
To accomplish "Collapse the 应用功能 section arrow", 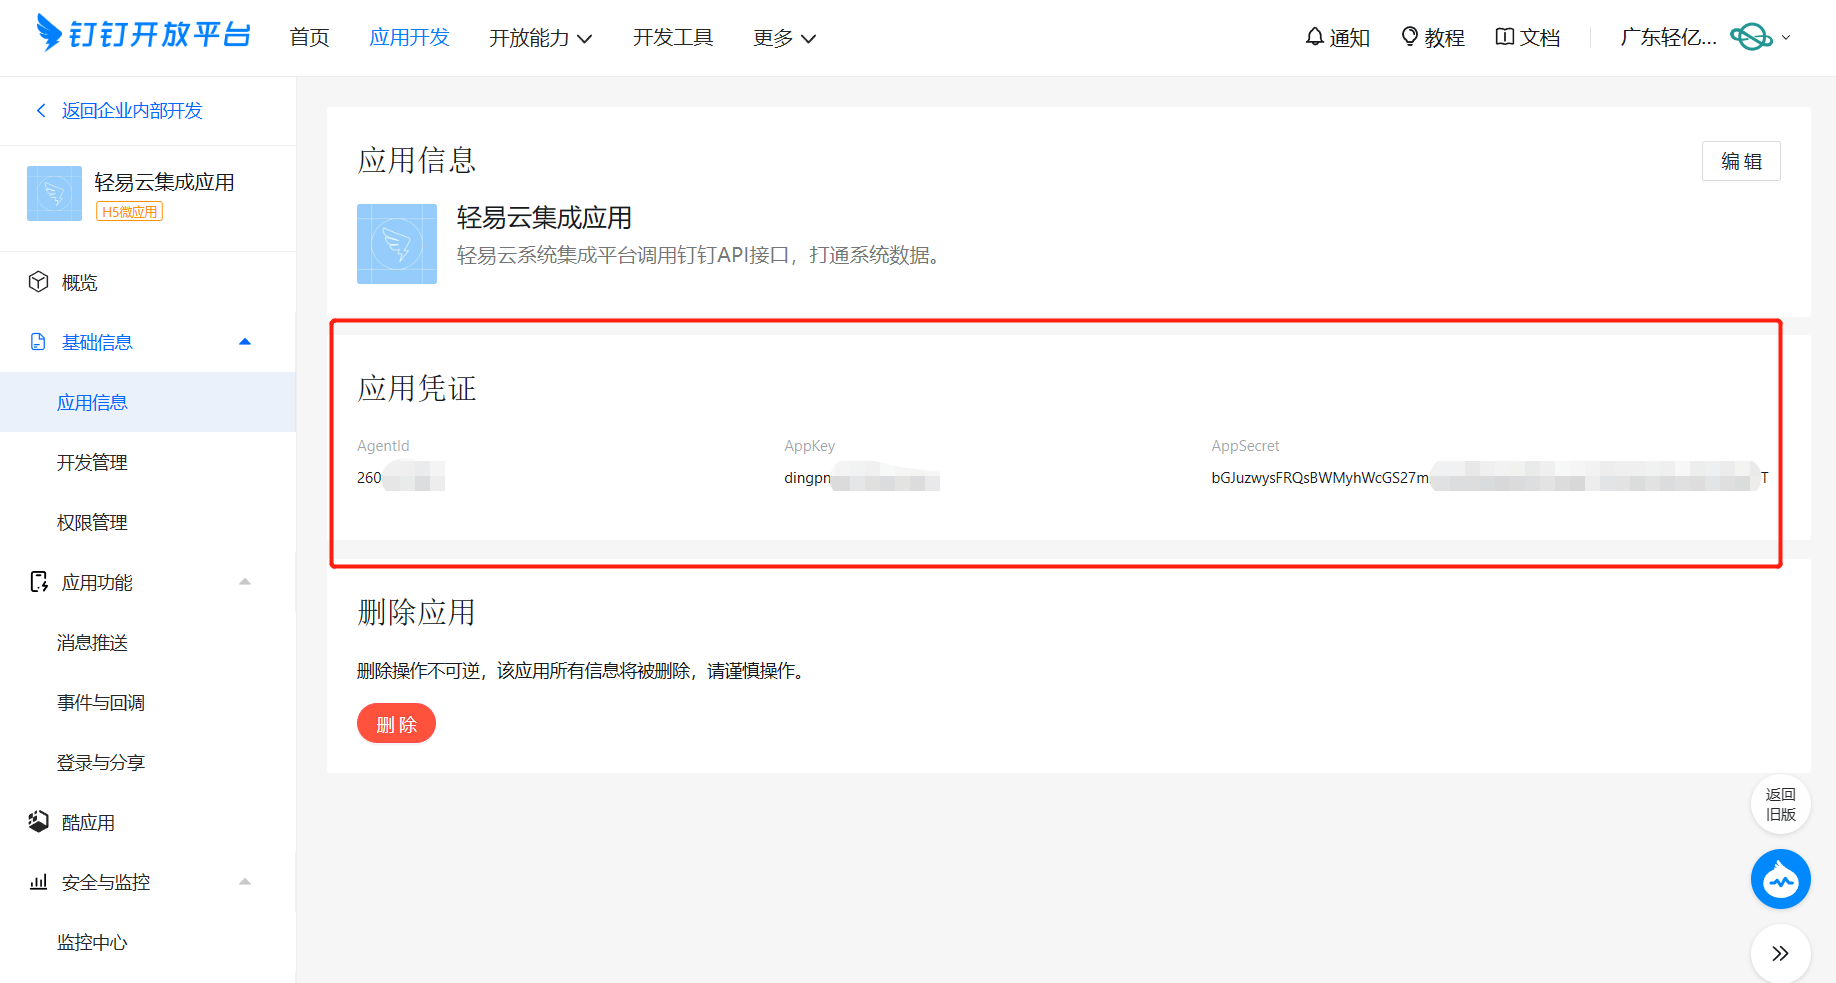I will (x=245, y=582).
